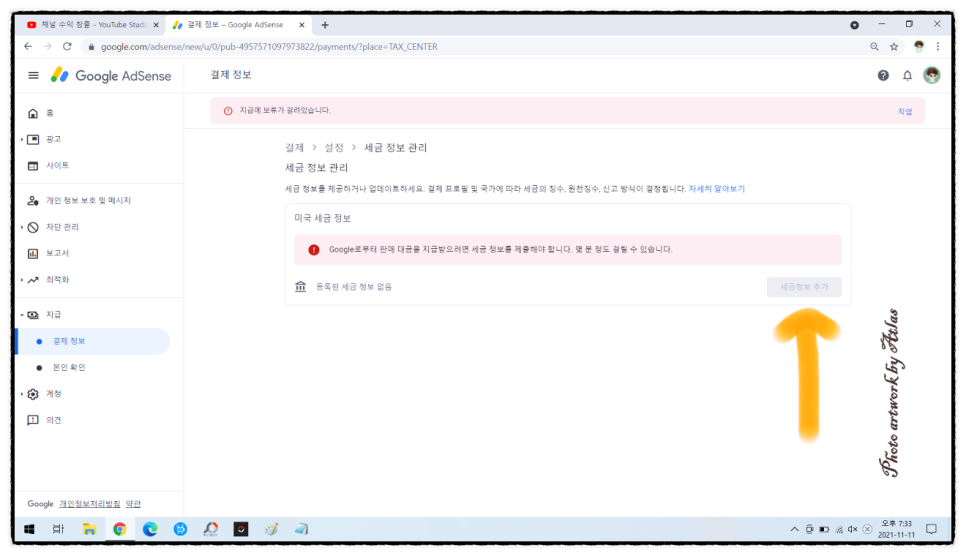966x556 pixels.
Task: Open 광고 in the sidebar
Action: tap(54, 139)
